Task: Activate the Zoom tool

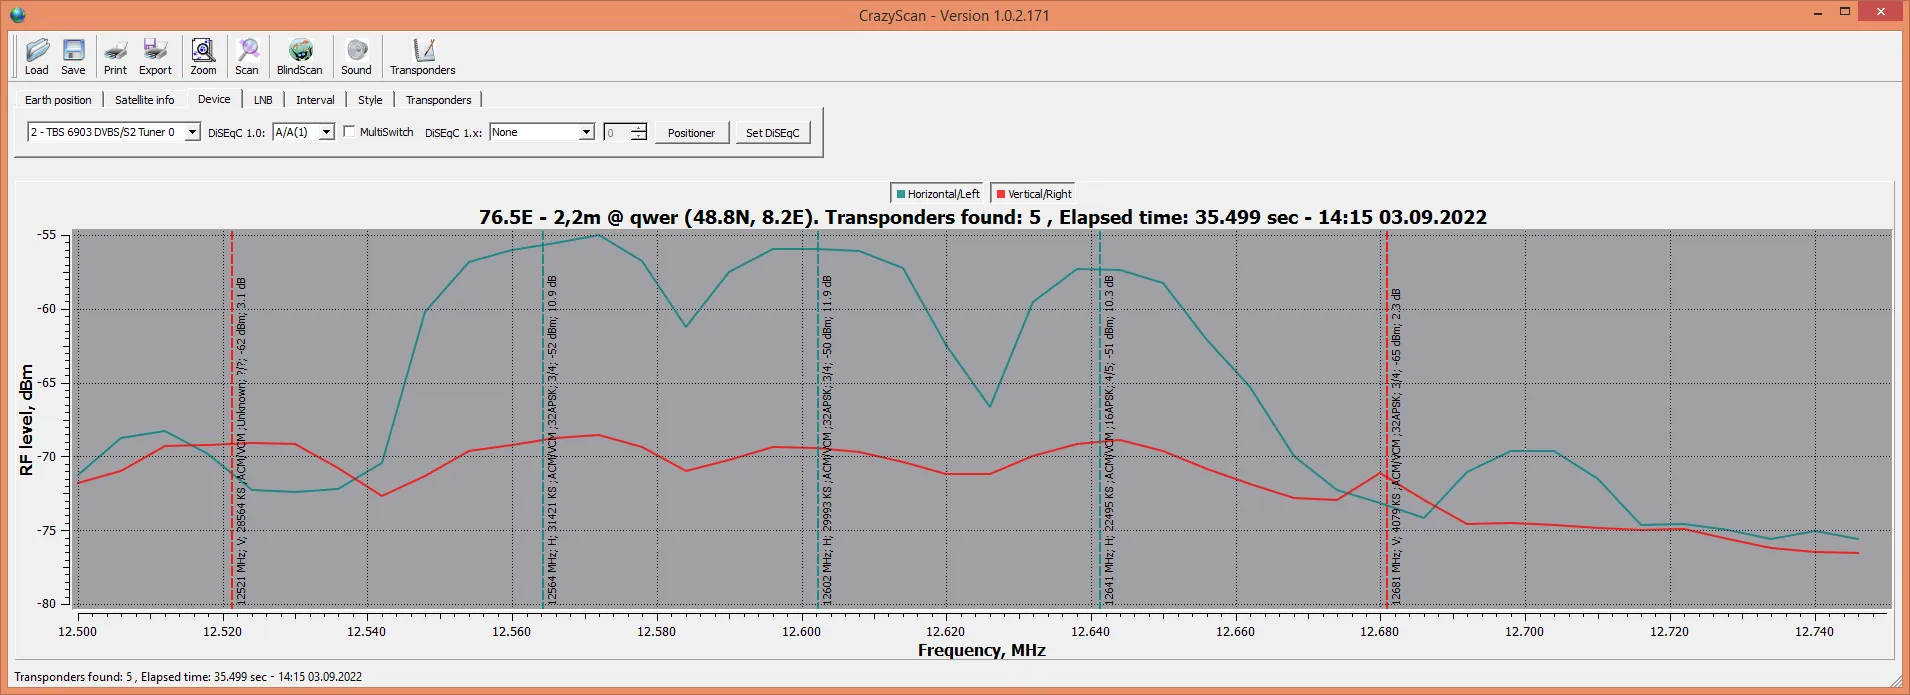Action: (x=203, y=56)
